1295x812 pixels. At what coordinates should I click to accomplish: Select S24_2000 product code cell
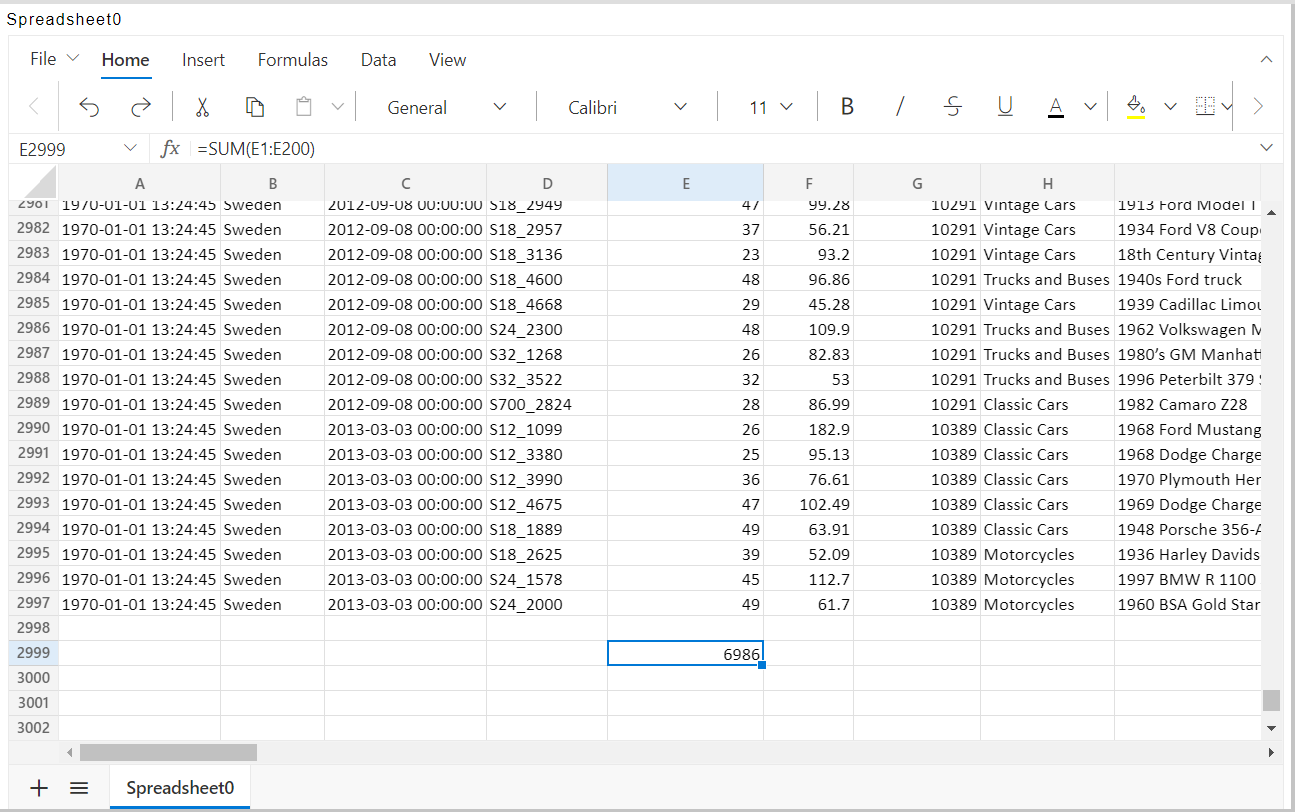(546, 604)
